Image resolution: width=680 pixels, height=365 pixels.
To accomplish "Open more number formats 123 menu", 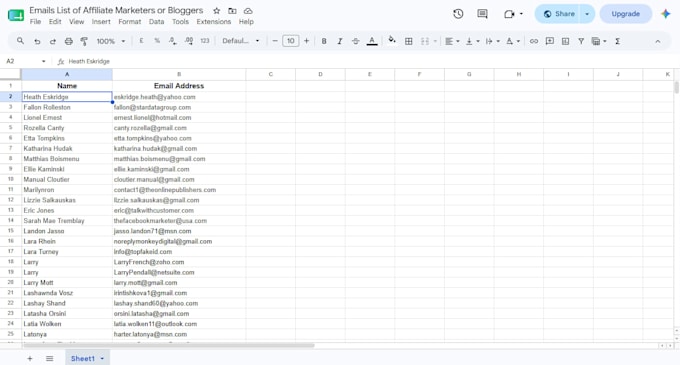I will click(205, 41).
